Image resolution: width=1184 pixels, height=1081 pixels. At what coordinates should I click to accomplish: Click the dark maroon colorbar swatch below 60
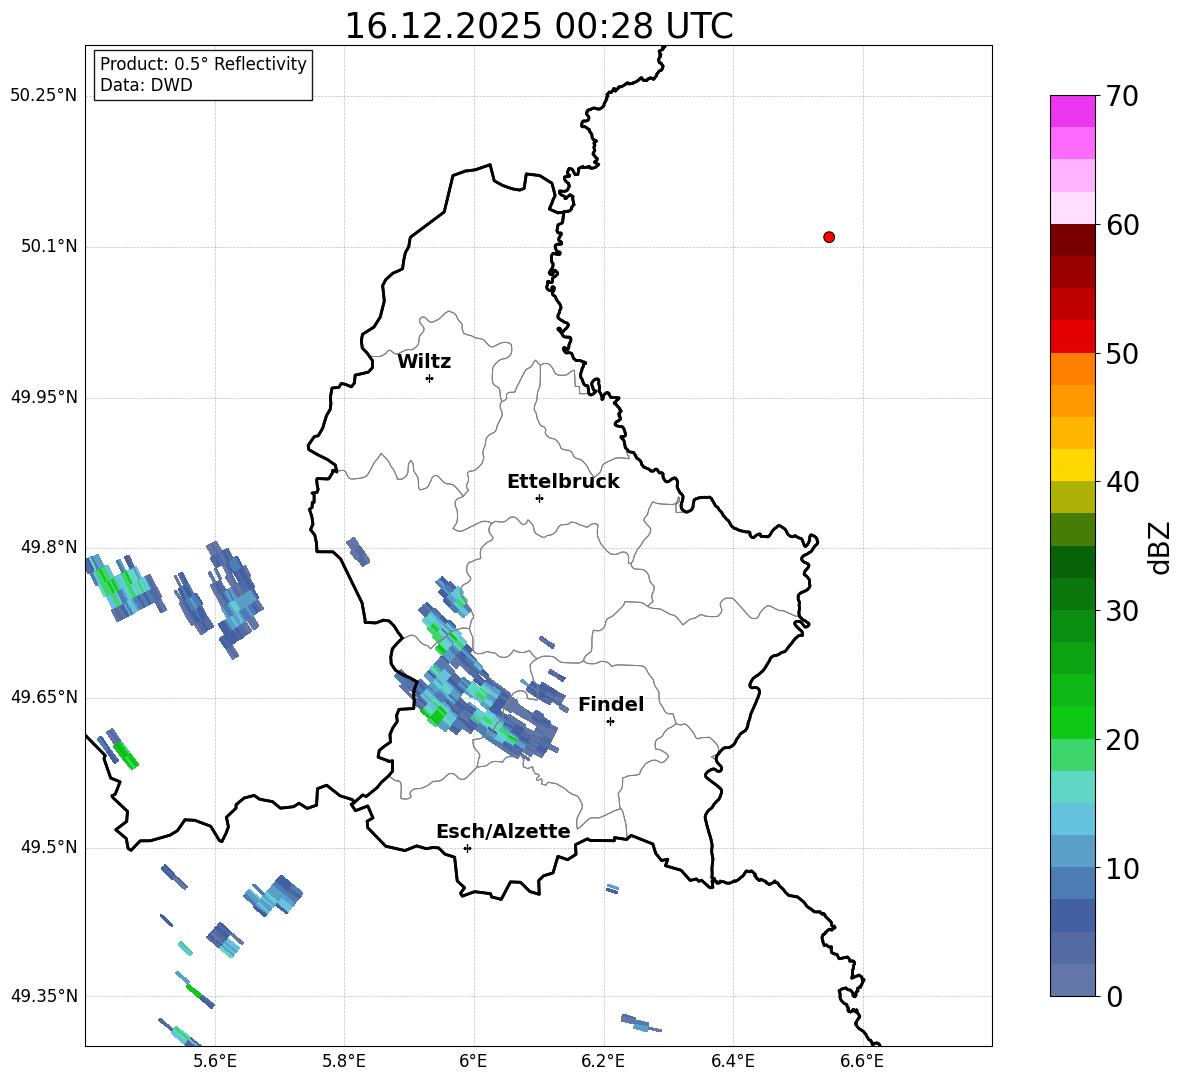[x=1073, y=240]
